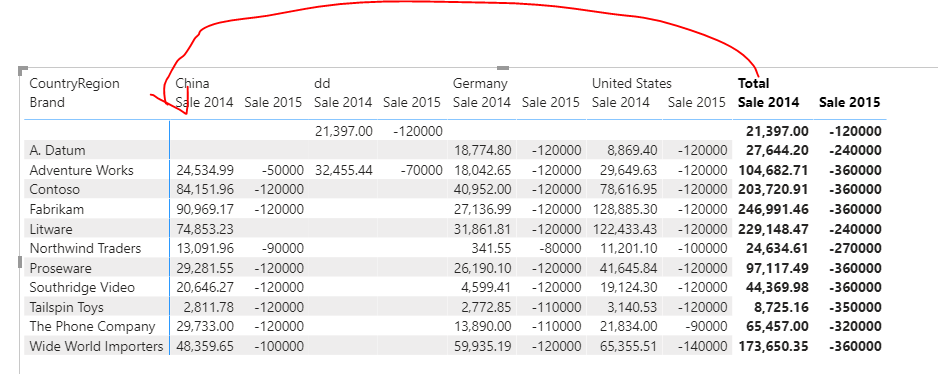
Task: Select the China column group header
Action: coord(192,83)
